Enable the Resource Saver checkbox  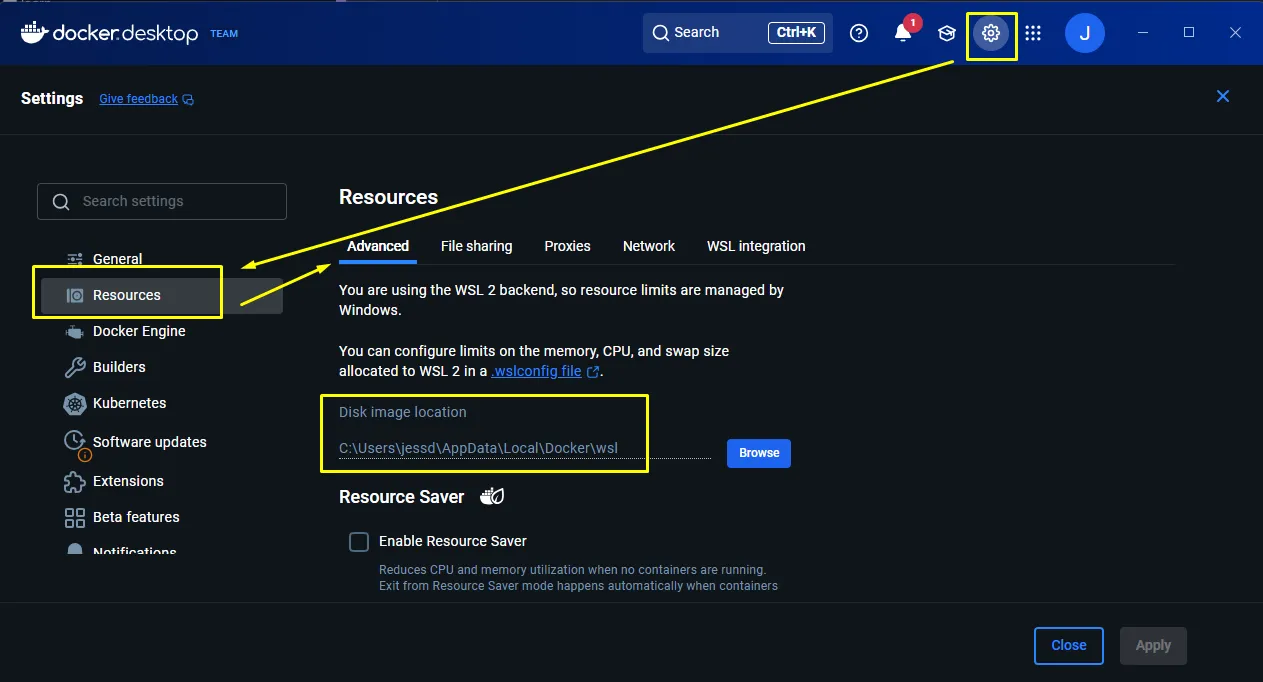[359, 541]
